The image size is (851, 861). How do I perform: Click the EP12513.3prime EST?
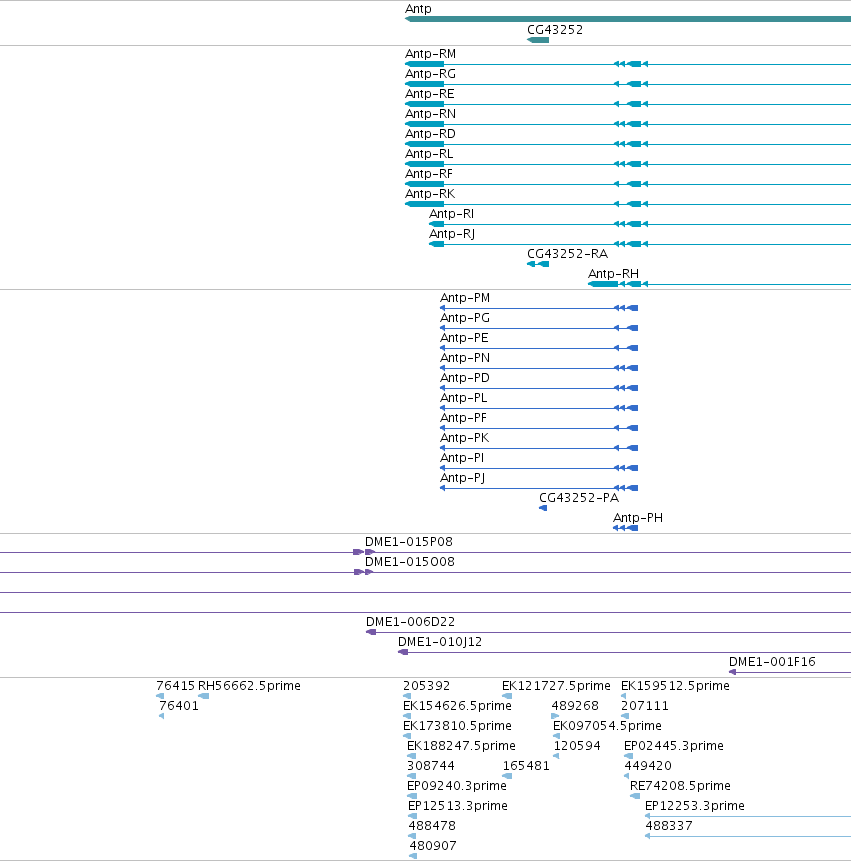(x=412, y=816)
